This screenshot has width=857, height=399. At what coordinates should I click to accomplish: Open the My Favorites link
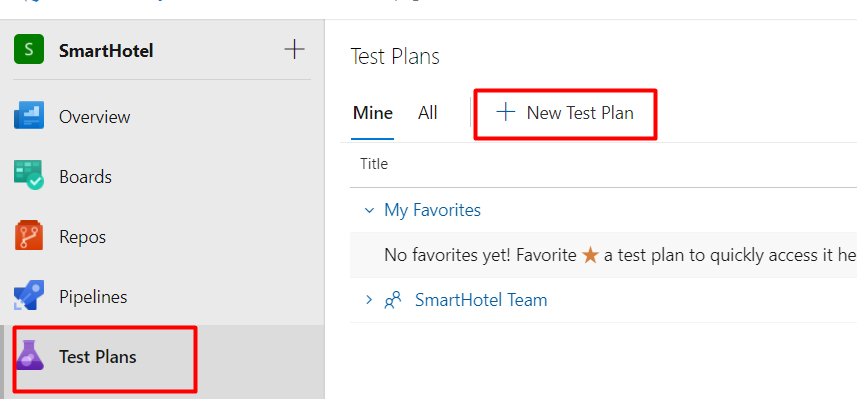[432, 210]
